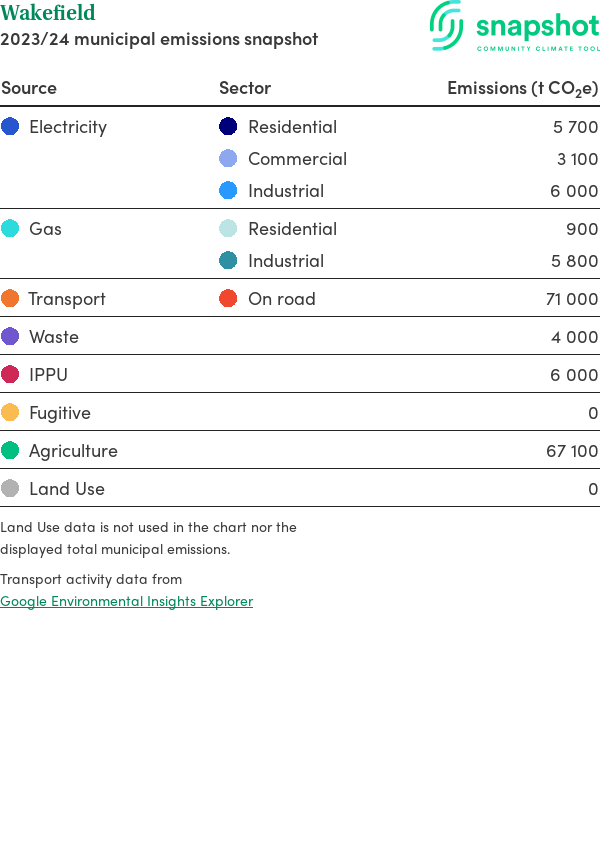Viewport: 600px width, 850px height.
Task: Click the grey Land Use dot
Action: pos(10,488)
